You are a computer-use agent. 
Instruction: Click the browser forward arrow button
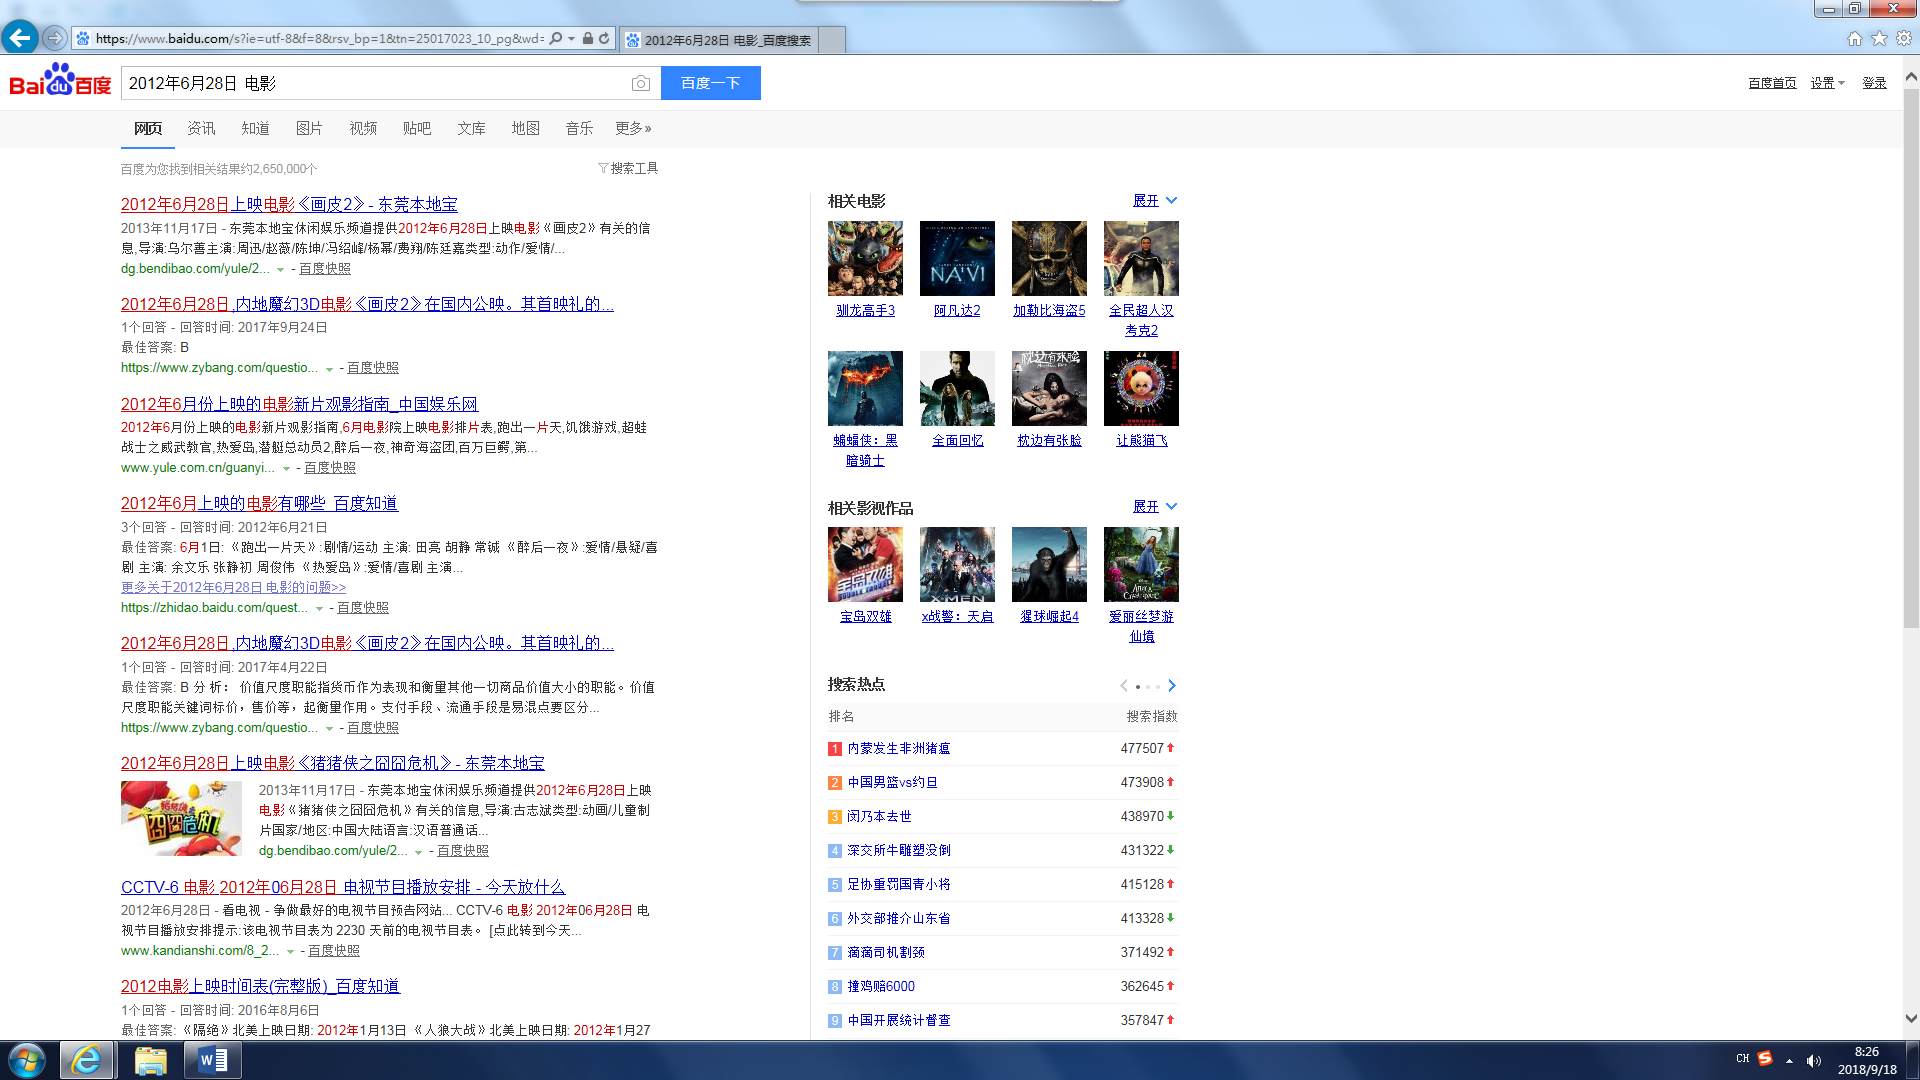54,38
